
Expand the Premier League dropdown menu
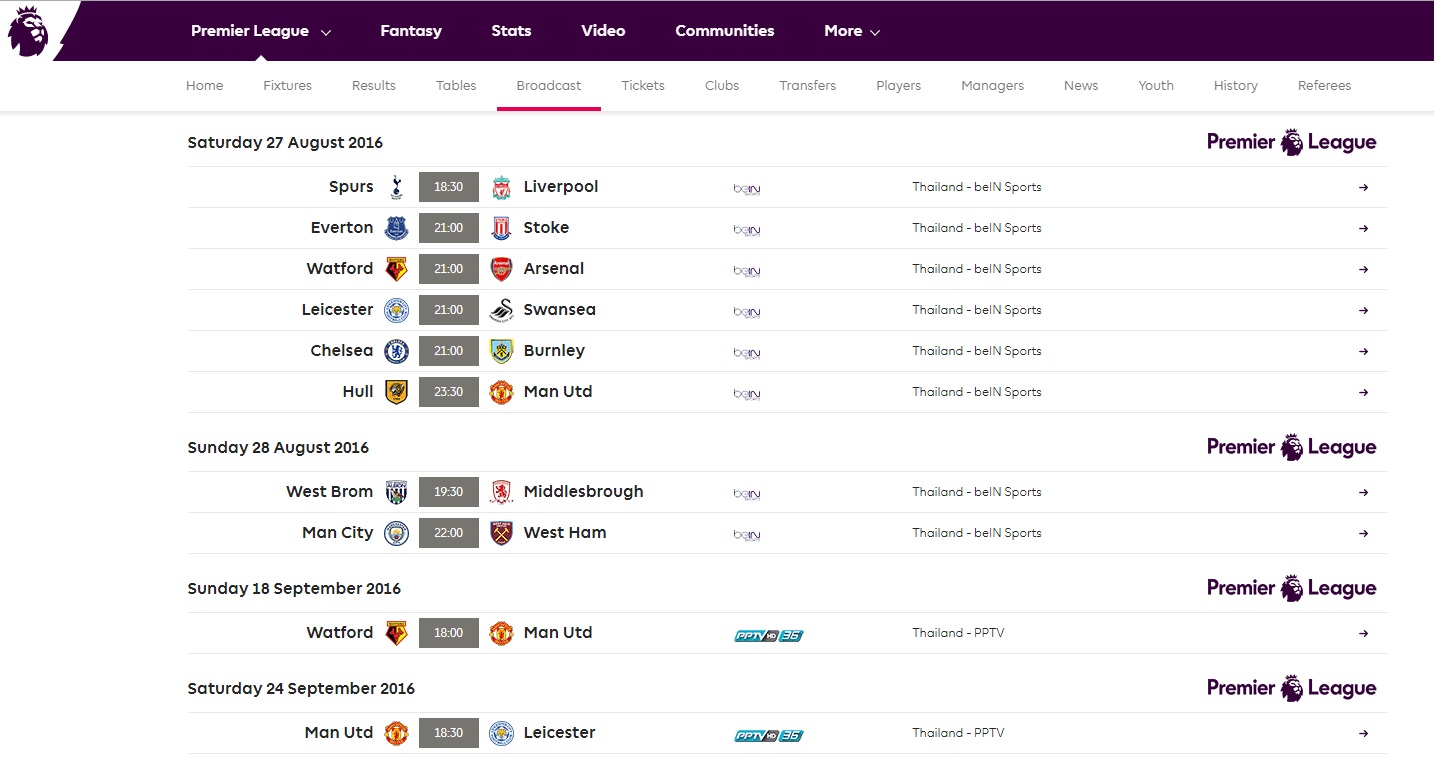pyautogui.click(x=261, y=31)
